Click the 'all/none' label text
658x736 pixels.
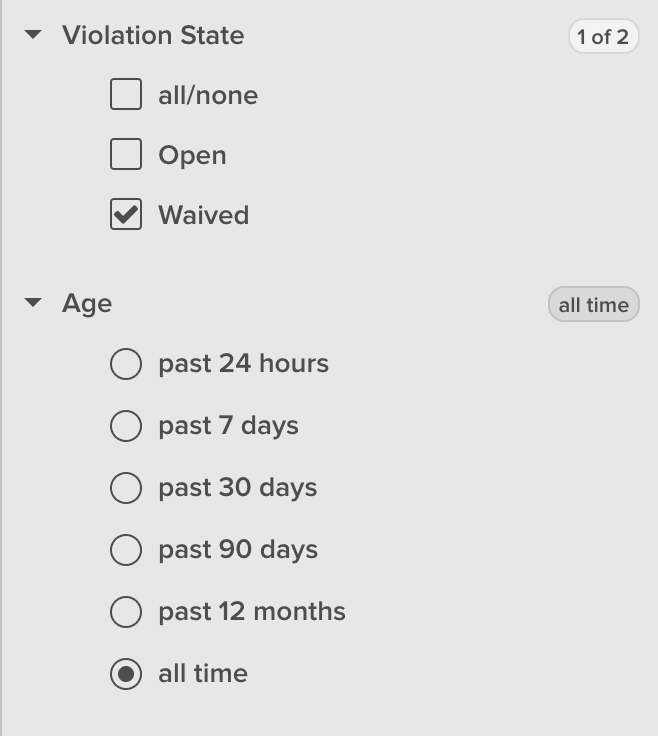point(208,95)
